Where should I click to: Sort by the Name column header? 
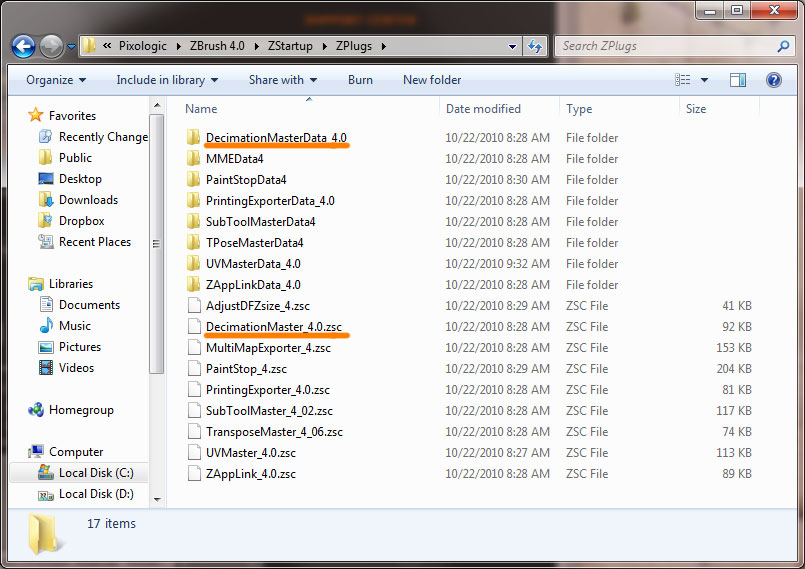(201, 109)
